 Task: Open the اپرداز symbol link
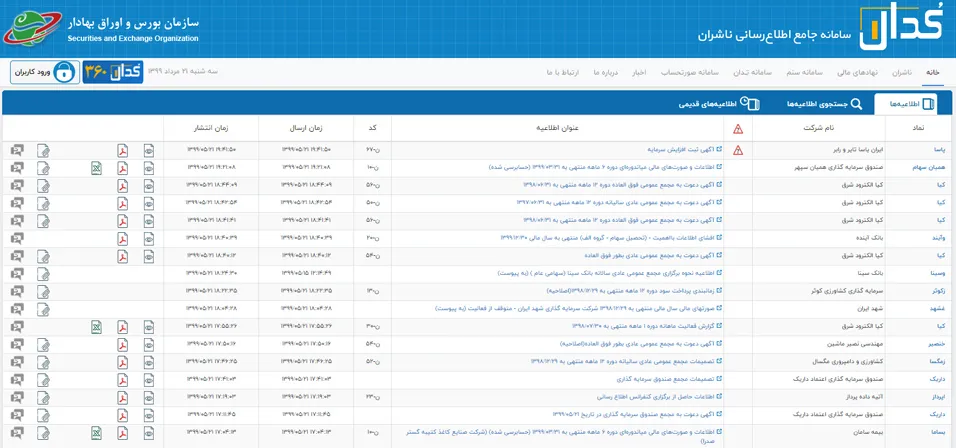(x=938, y=398)
